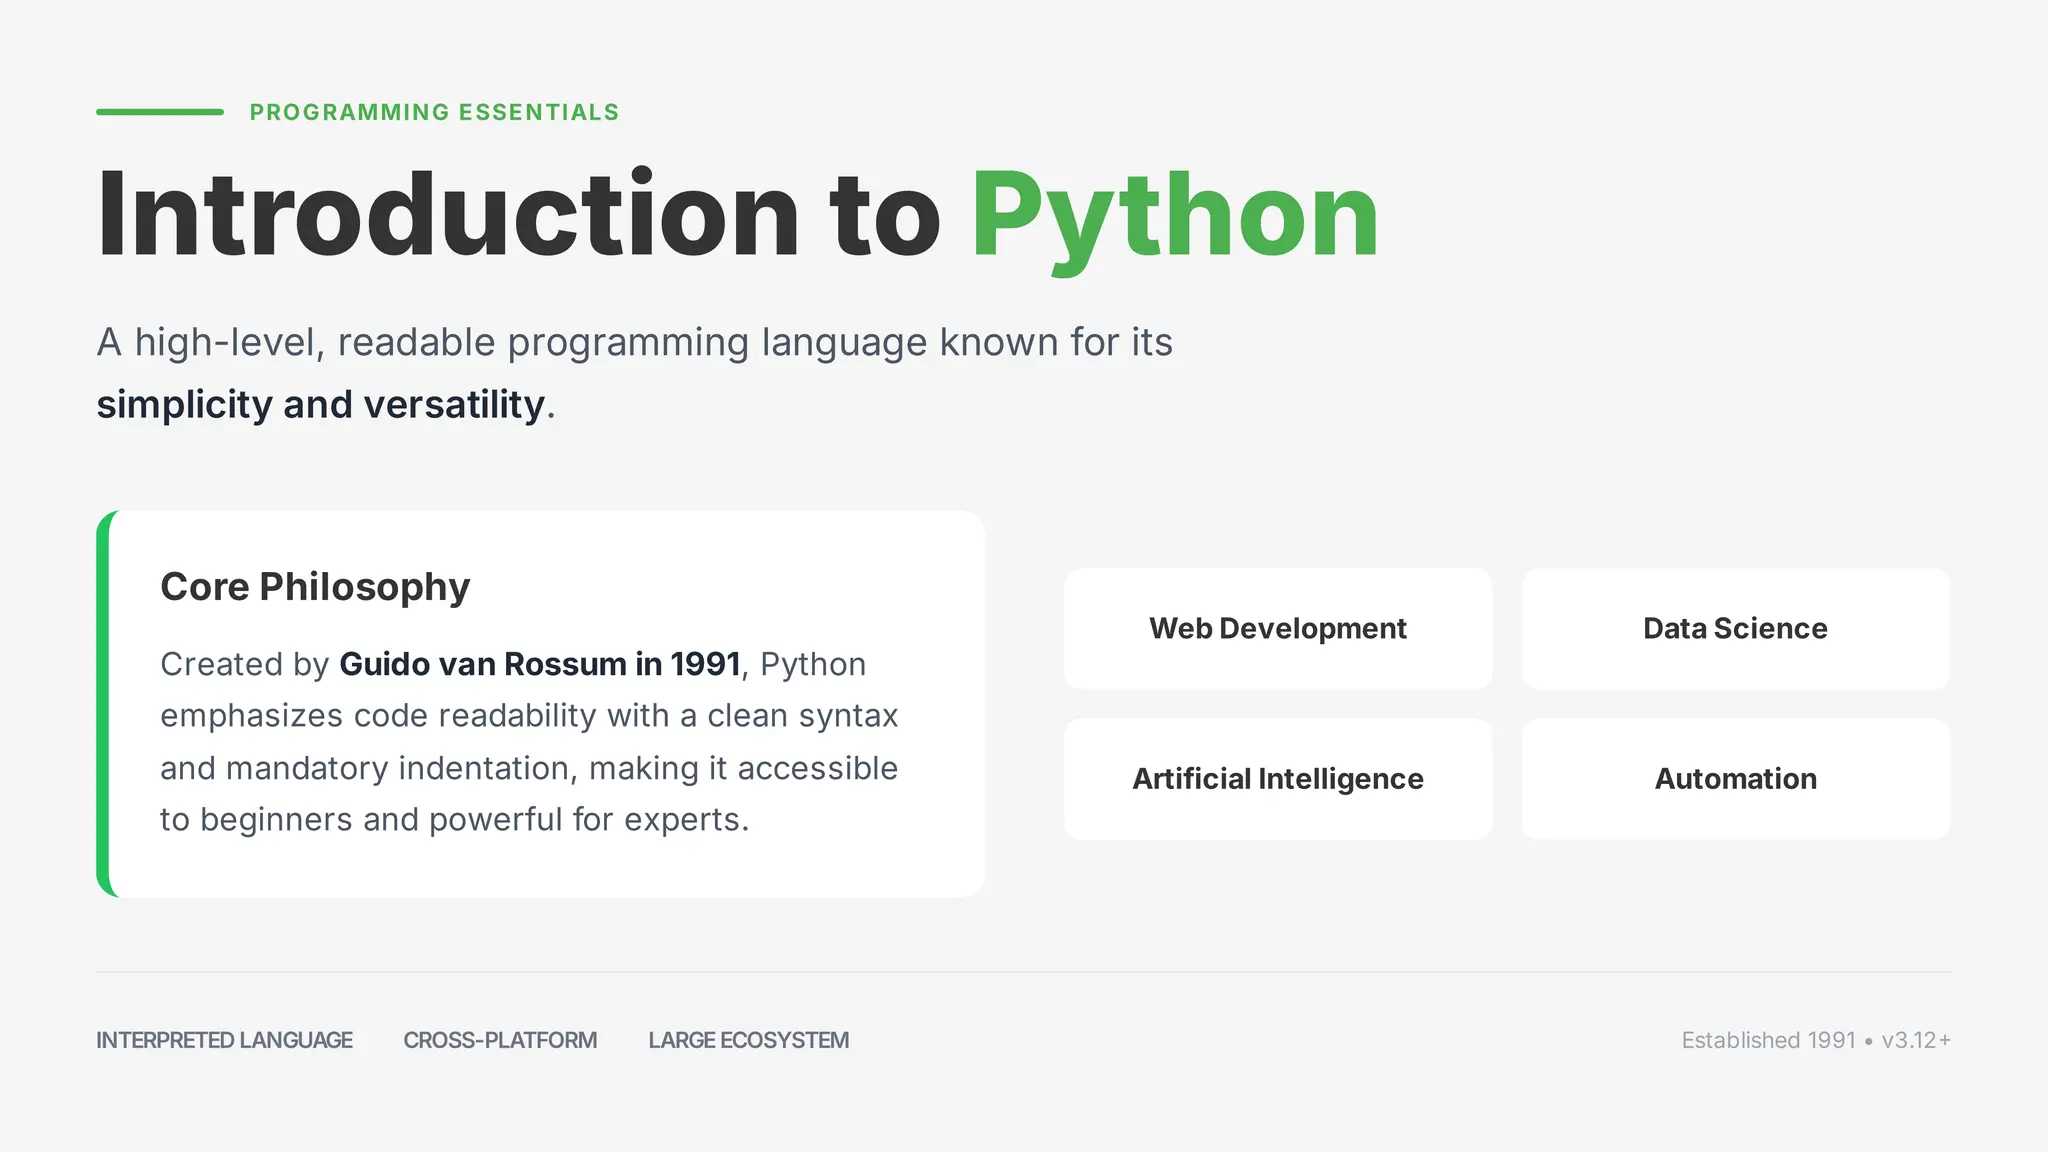
Task: Select the Data Science card
Action: click(x=1735, y=628)
